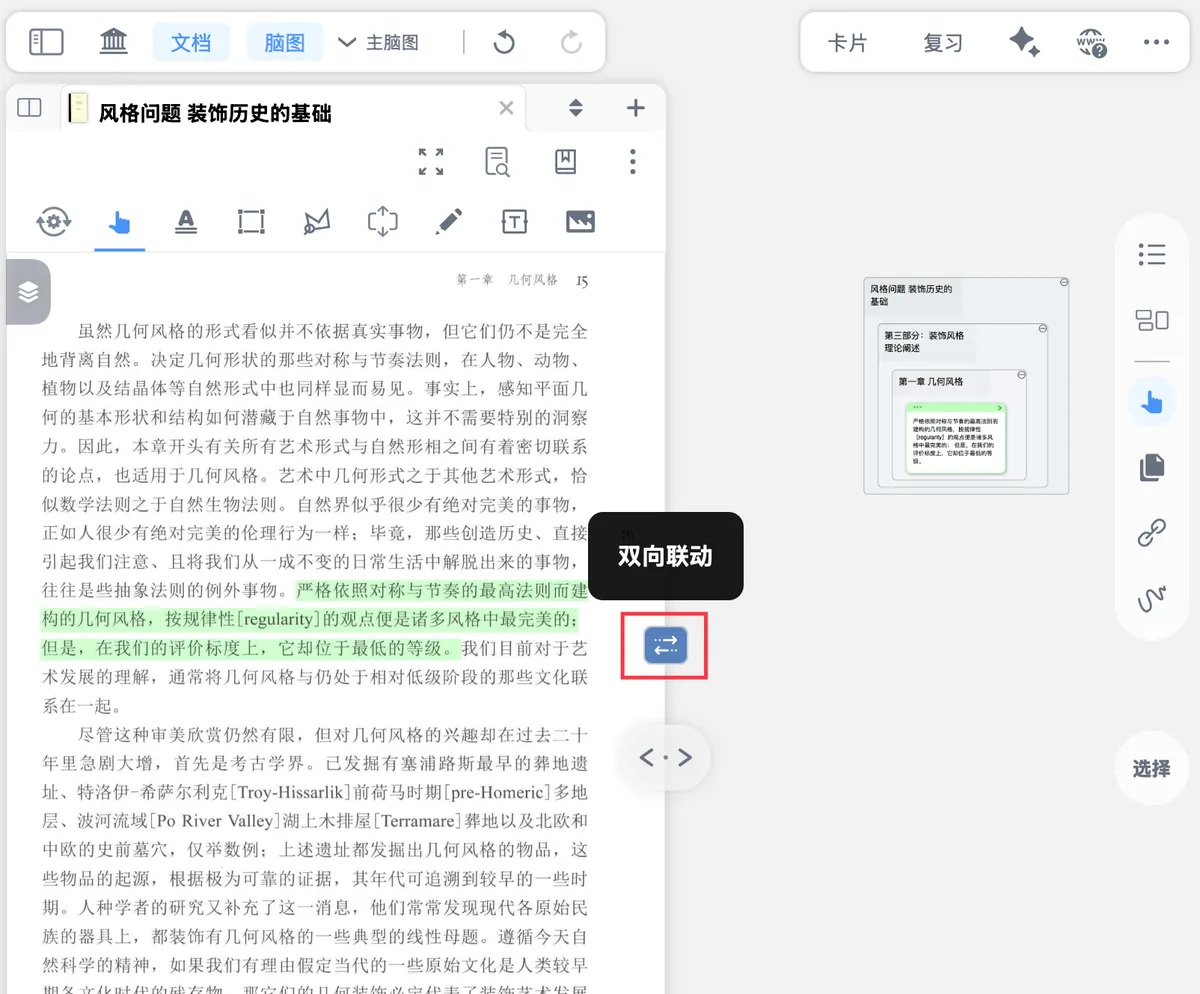
Task: Select the hand pointer tool in document toolbar
Action: point(120,221)
